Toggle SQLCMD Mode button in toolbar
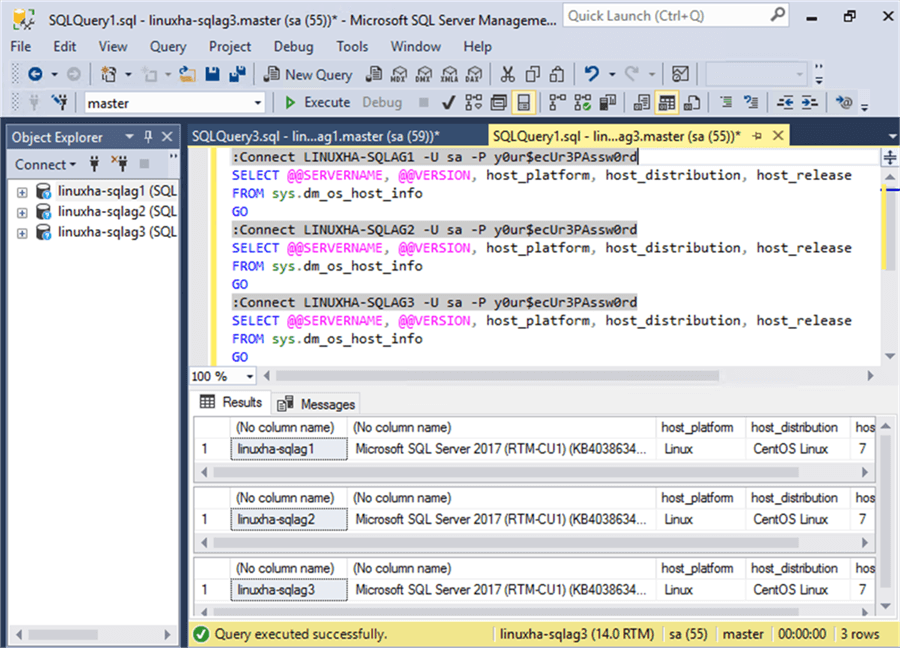Screen dimensions: 900x648 click(x=522, y=102)
